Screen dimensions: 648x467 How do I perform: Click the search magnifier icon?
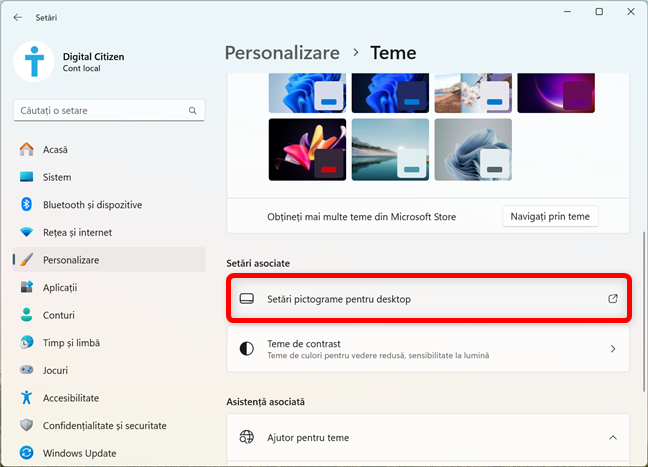[x=193, y=108]
